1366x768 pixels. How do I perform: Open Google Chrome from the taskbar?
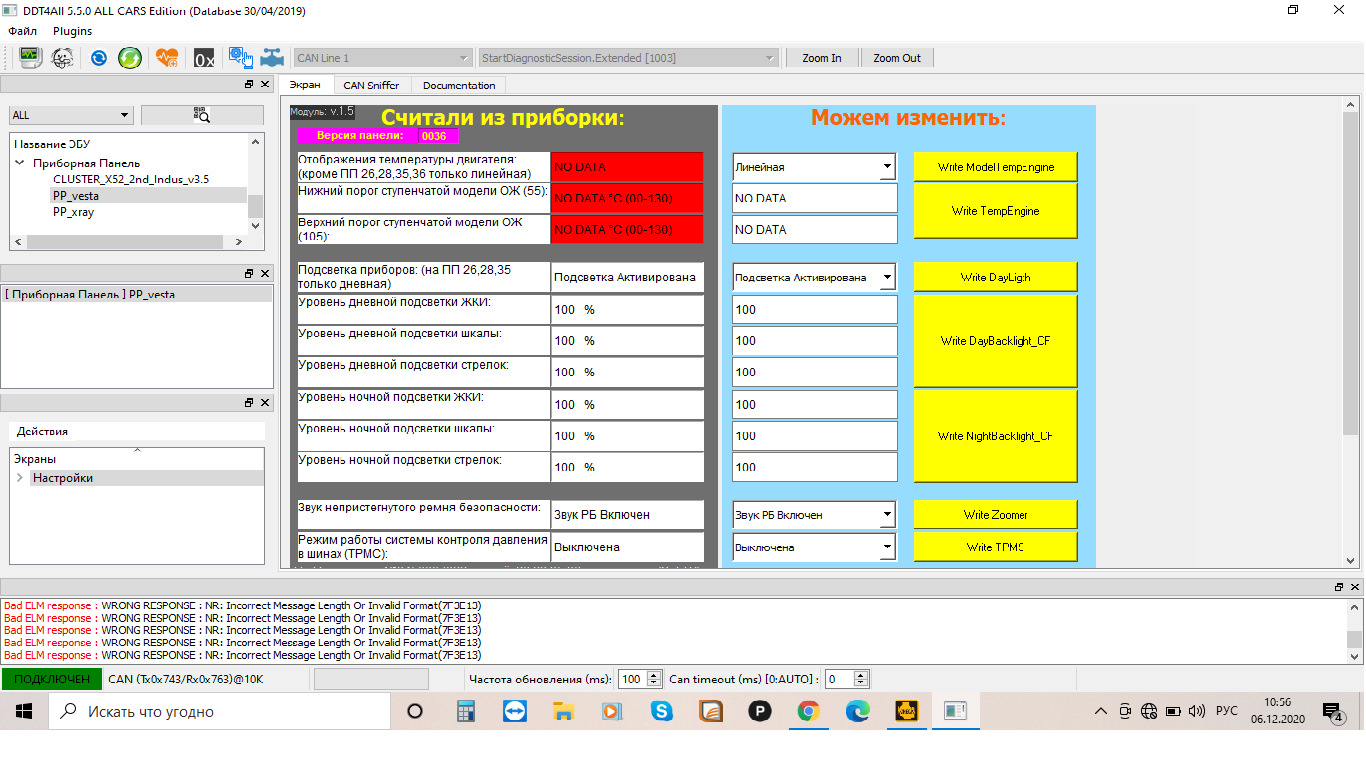[x=808, y=711]
